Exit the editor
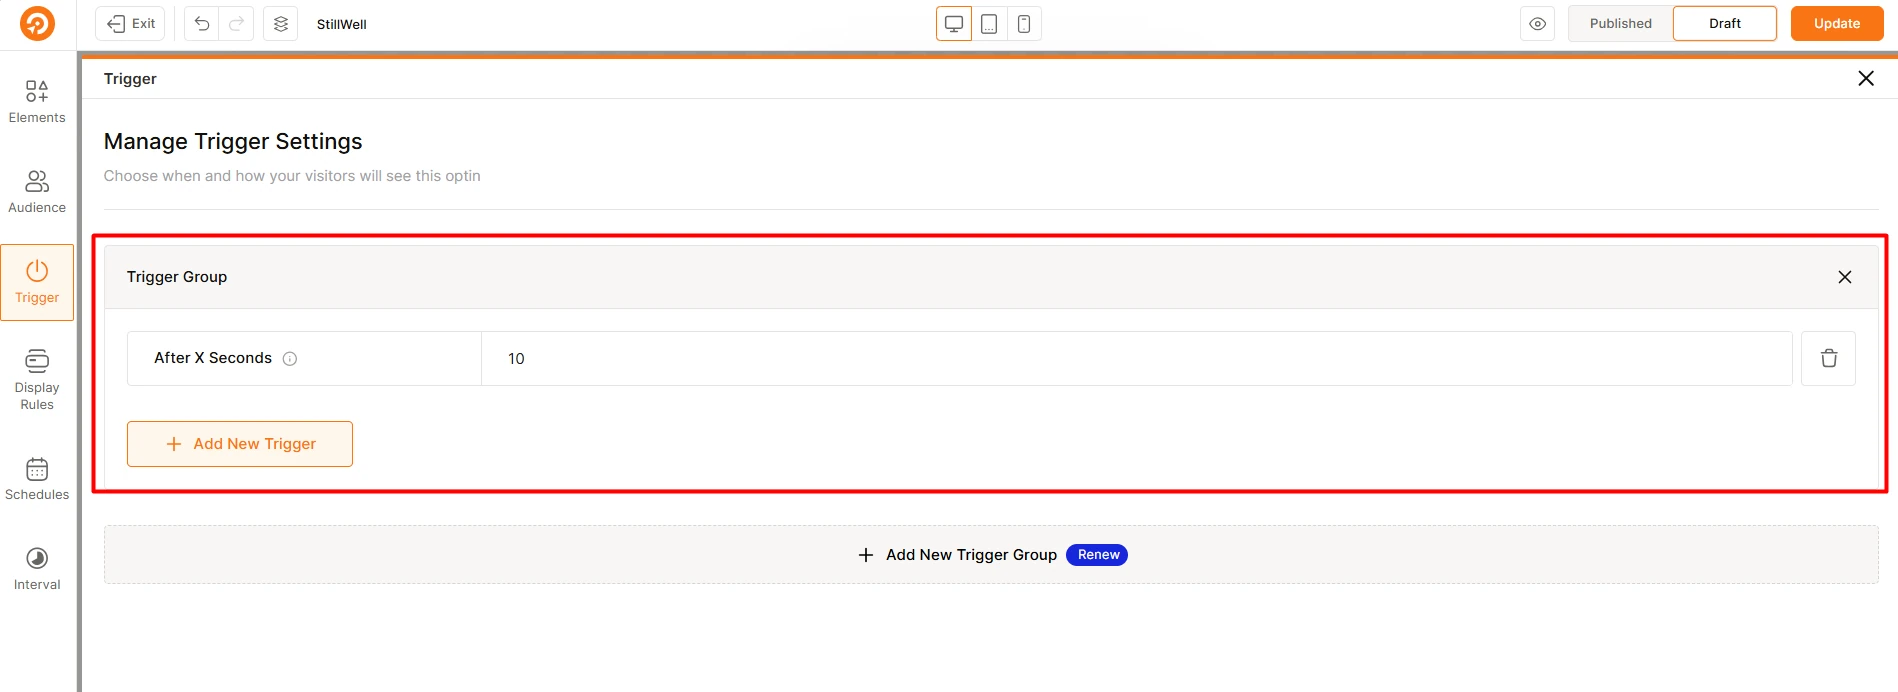Screen dimensions: 1898x692 [131, 24]
